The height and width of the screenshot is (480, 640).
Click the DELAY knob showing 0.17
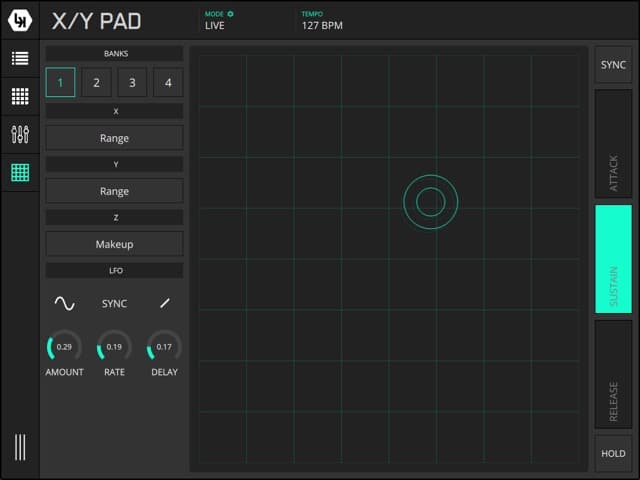164,347
